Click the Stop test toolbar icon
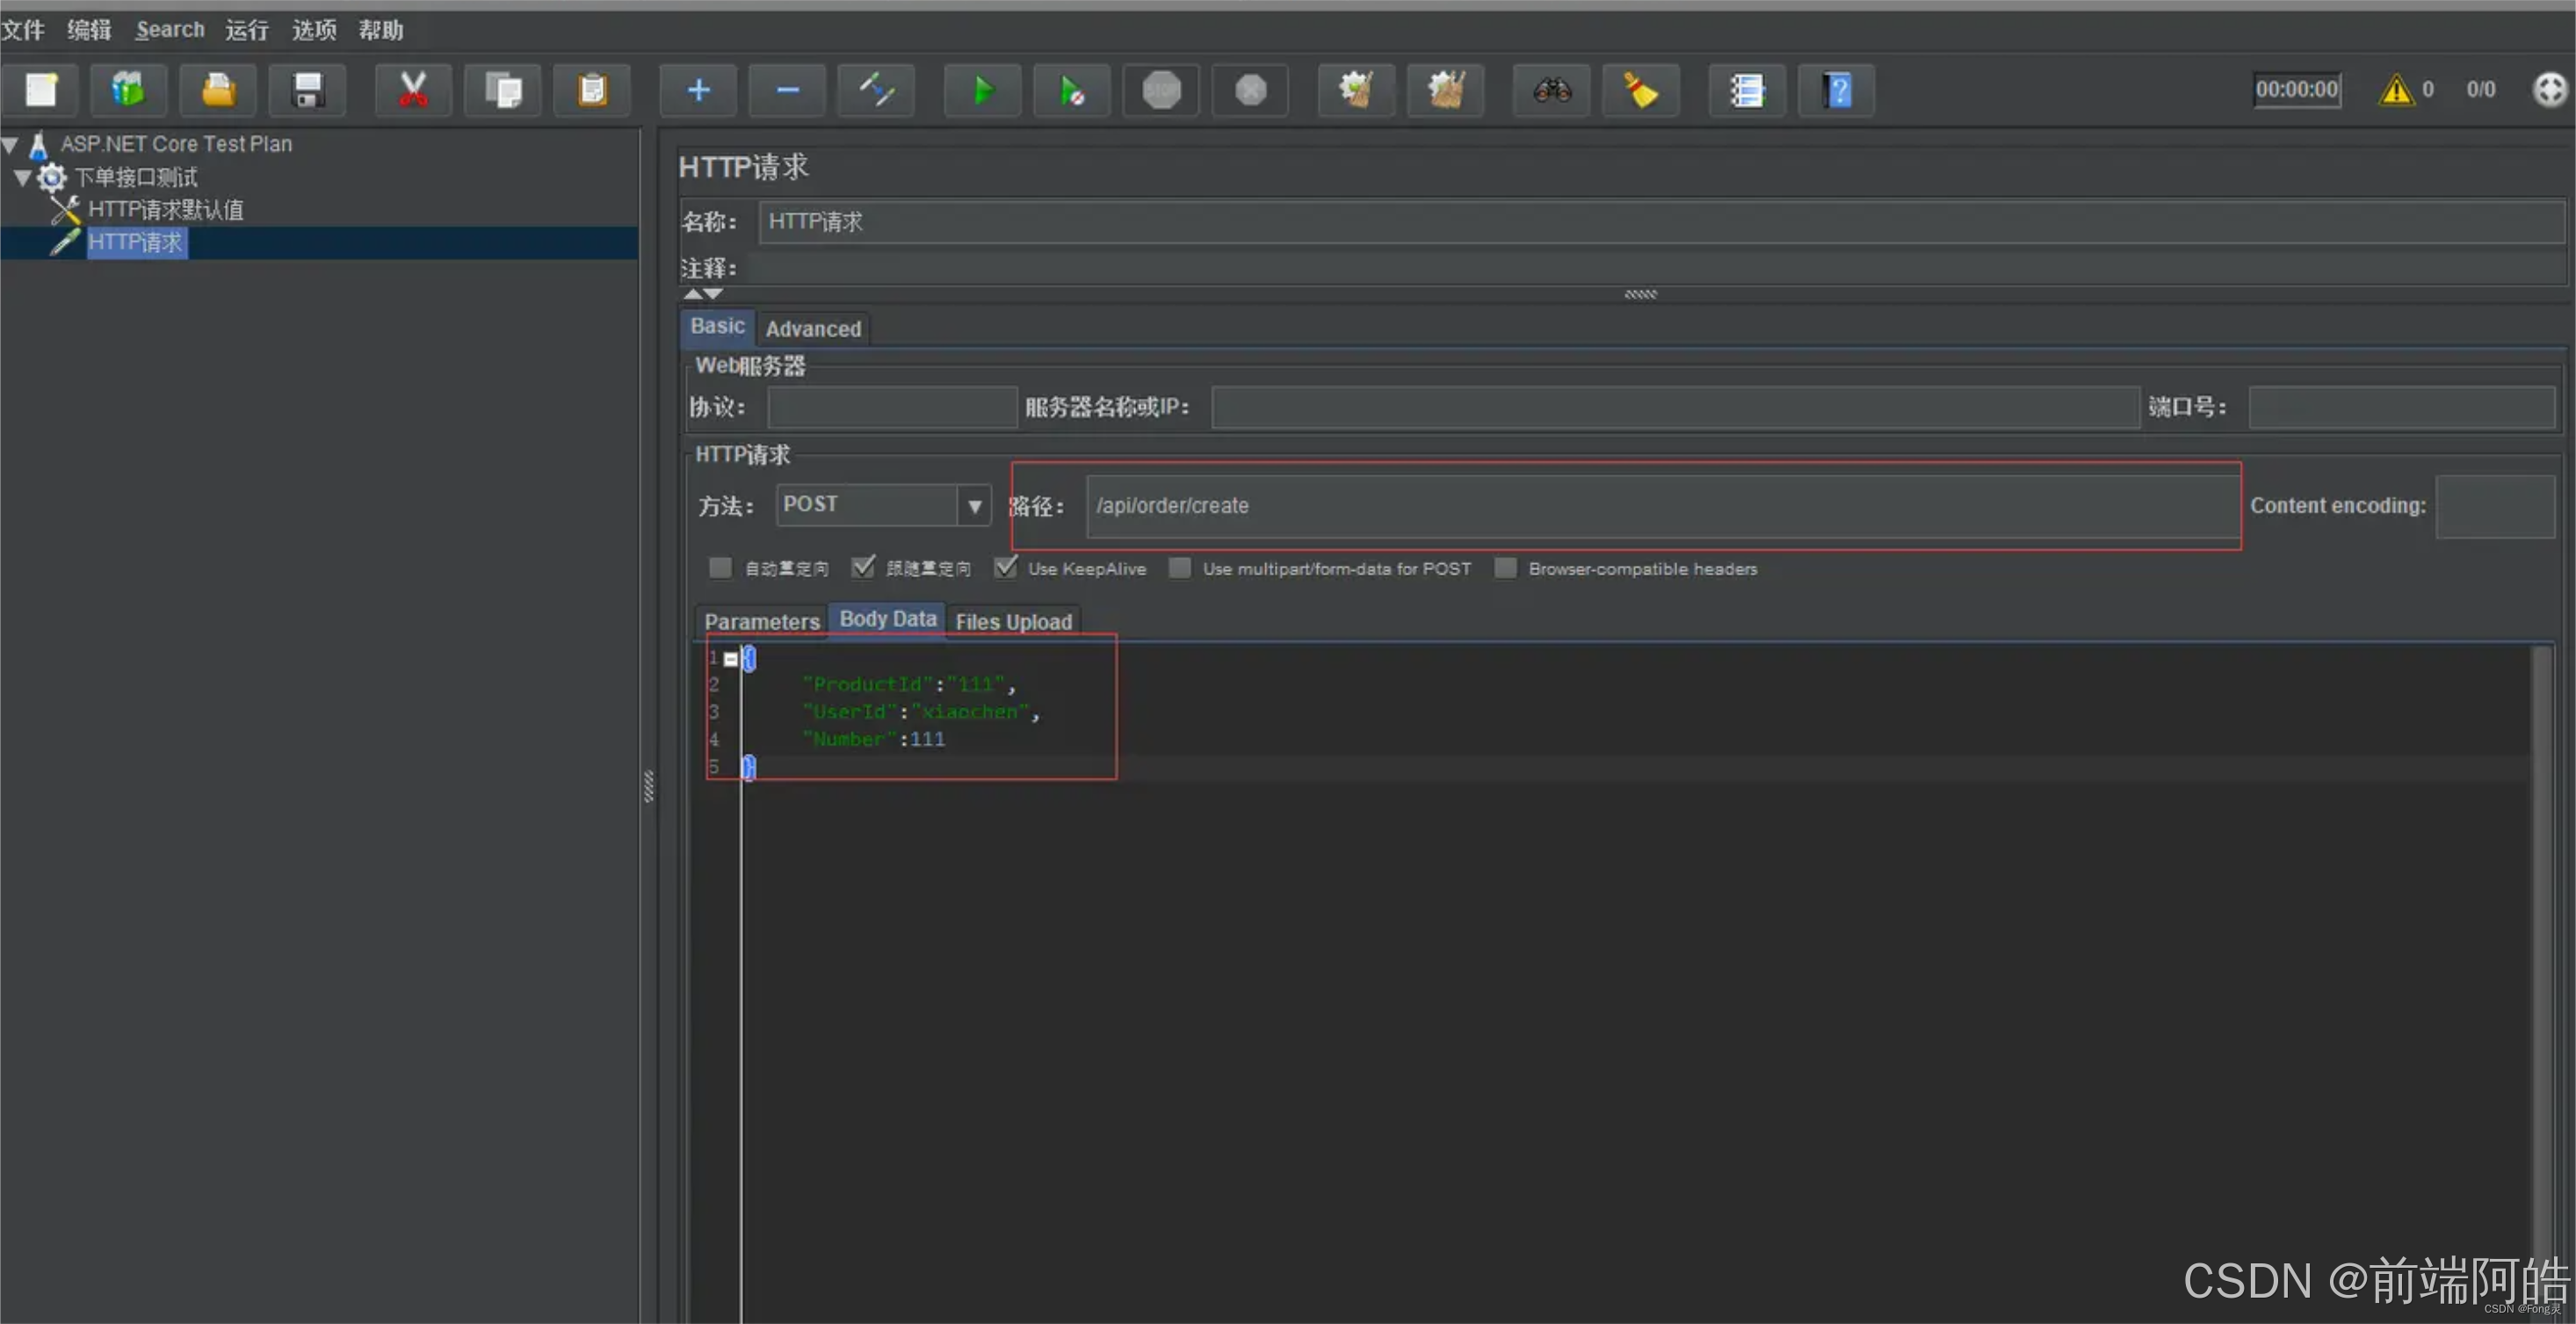The height and width of the screenshot is (1324, 2576). [x=1161, y=91]
